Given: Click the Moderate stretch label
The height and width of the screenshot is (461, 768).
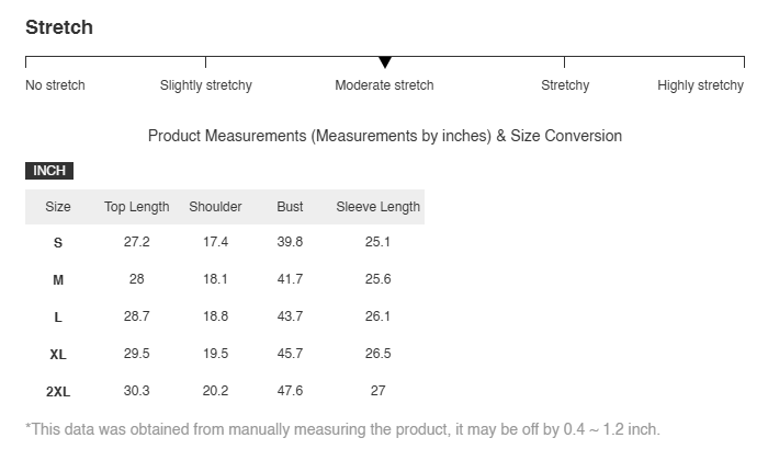Looking at the screenshot, I should coord(384,86).
